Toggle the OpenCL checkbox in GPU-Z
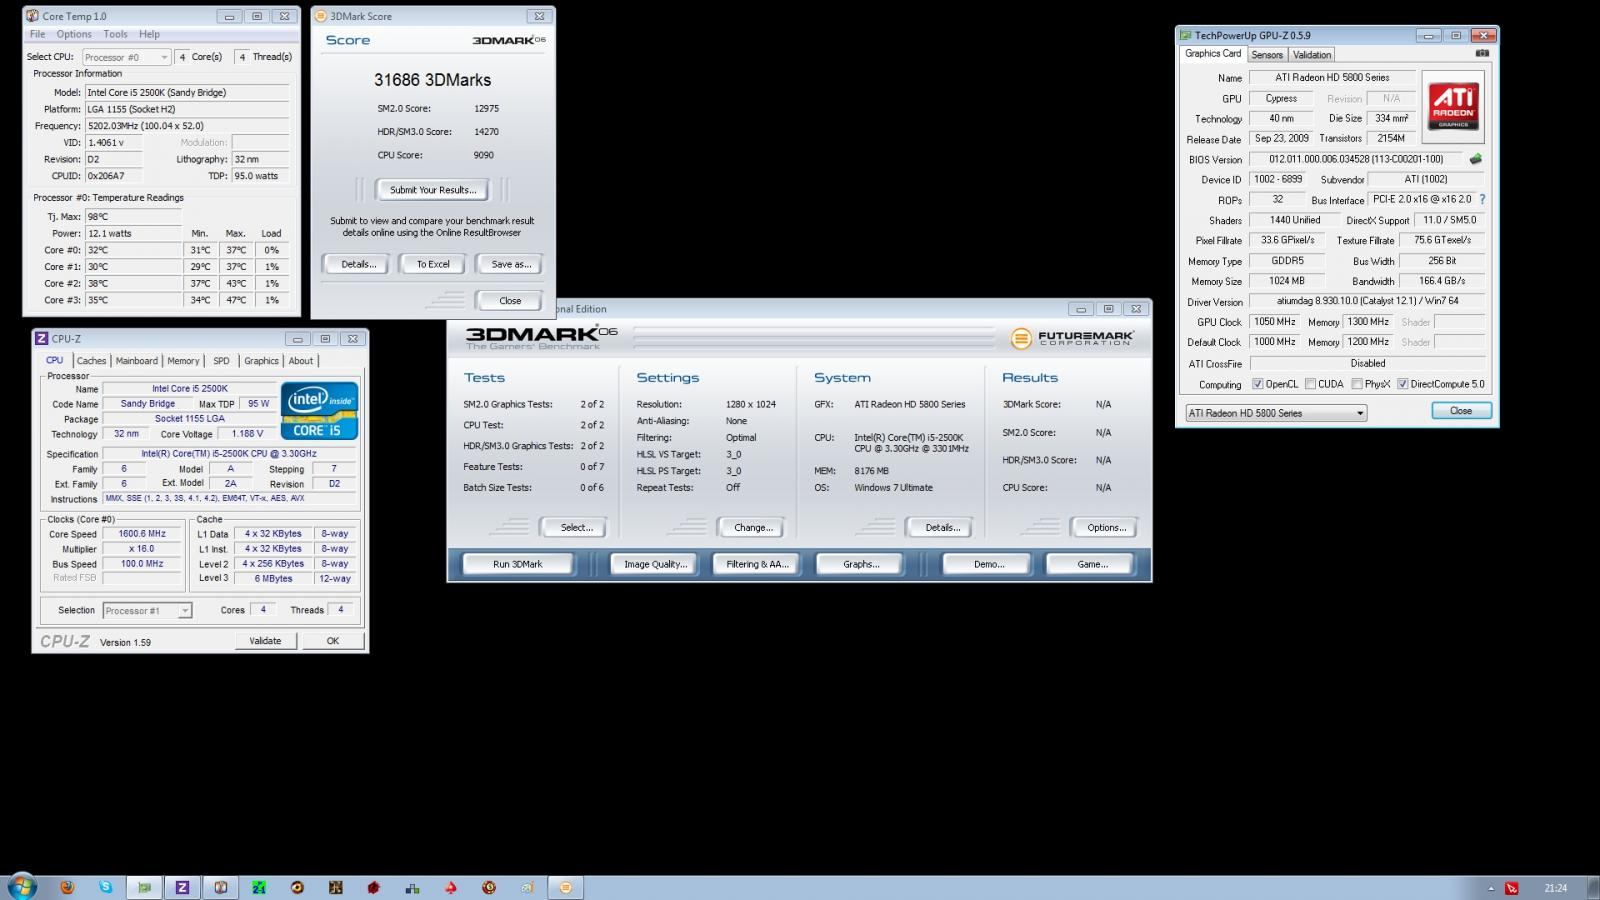 click(x=1257, y=384)
